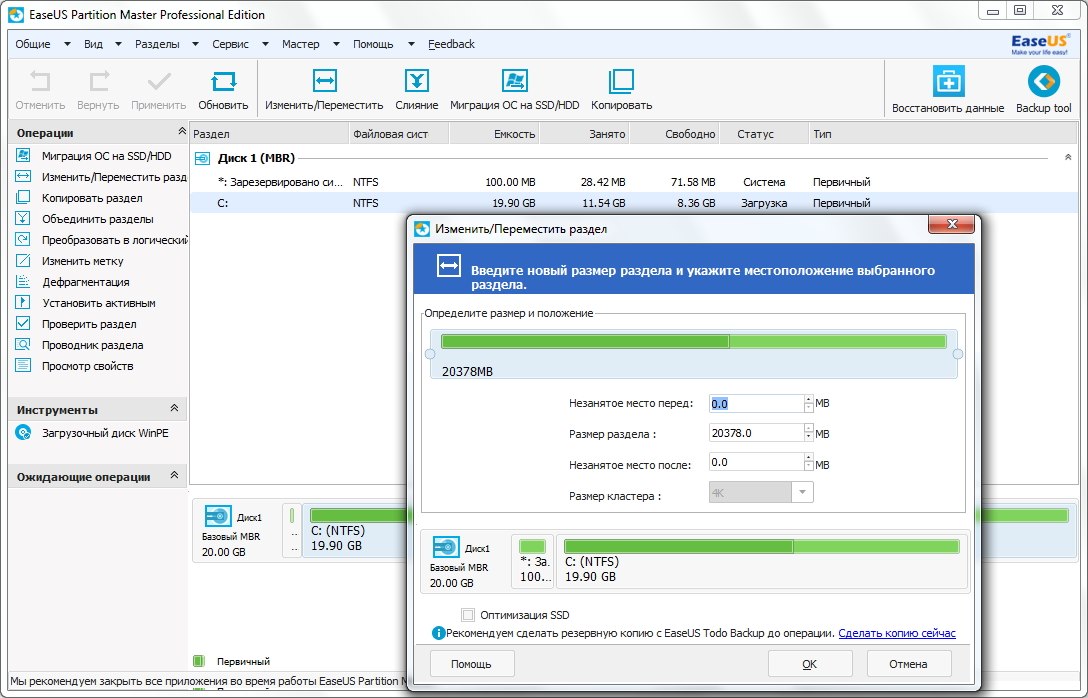Select Defragmentation (Дефрагментация) in the sidebar
Image resolution: width=1088 pixels, height=698 pixels.
tap(85, 282)
